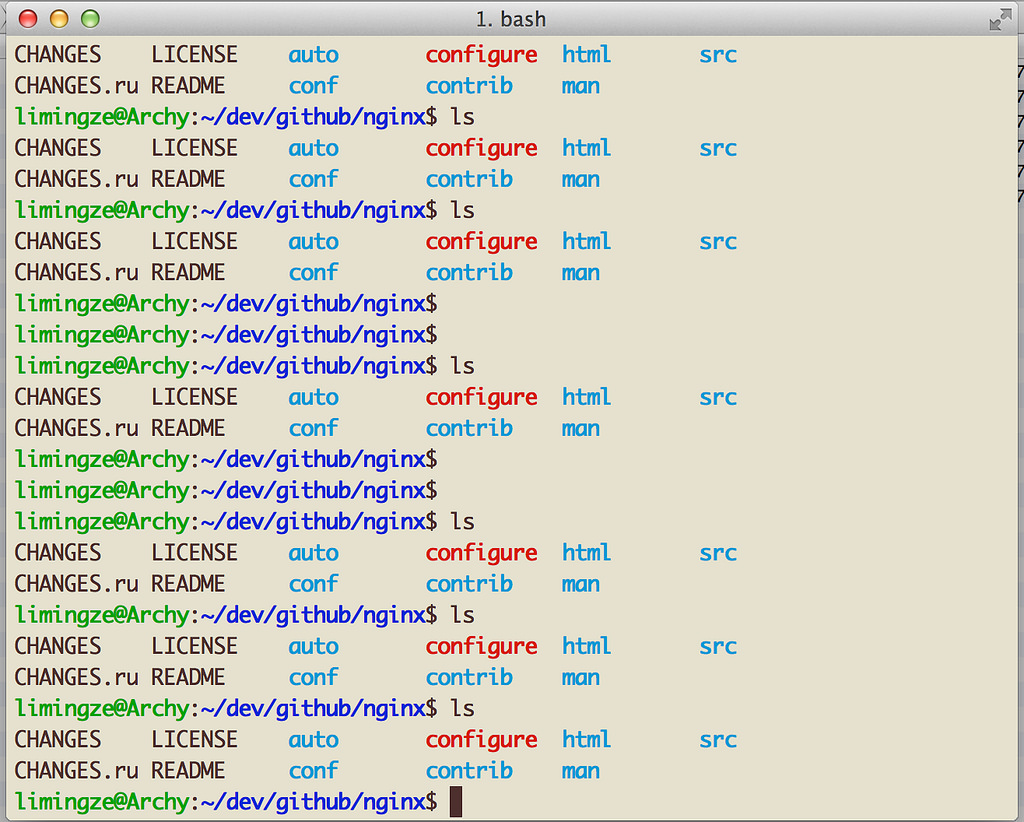Image resolution: width=1024 pixels, height=822 pixels.
Task: Click "auto" in the topmost listing row
Action: [313, 55]
